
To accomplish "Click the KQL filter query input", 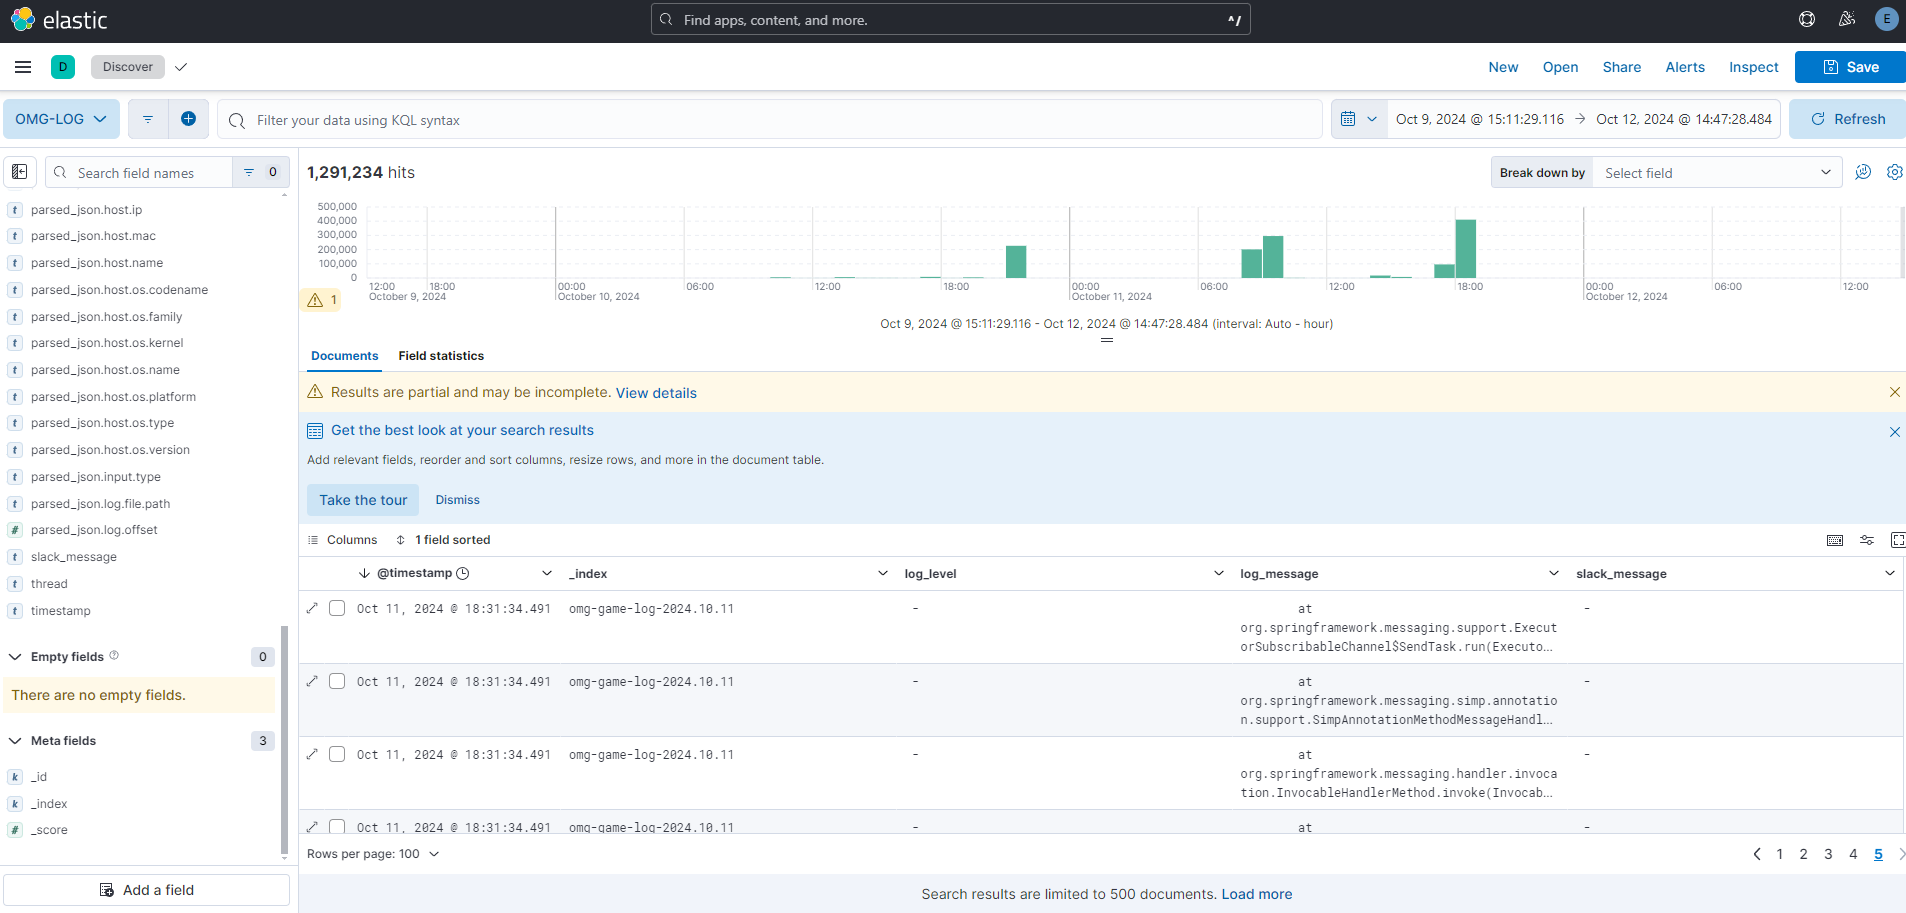I will pyautogui.click(x=770, y=120).
